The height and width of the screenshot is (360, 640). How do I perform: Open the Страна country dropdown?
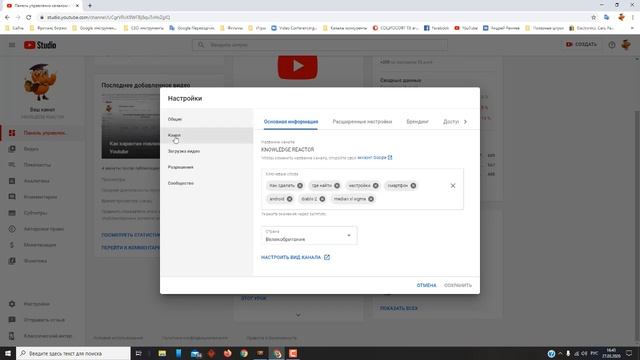309,236
